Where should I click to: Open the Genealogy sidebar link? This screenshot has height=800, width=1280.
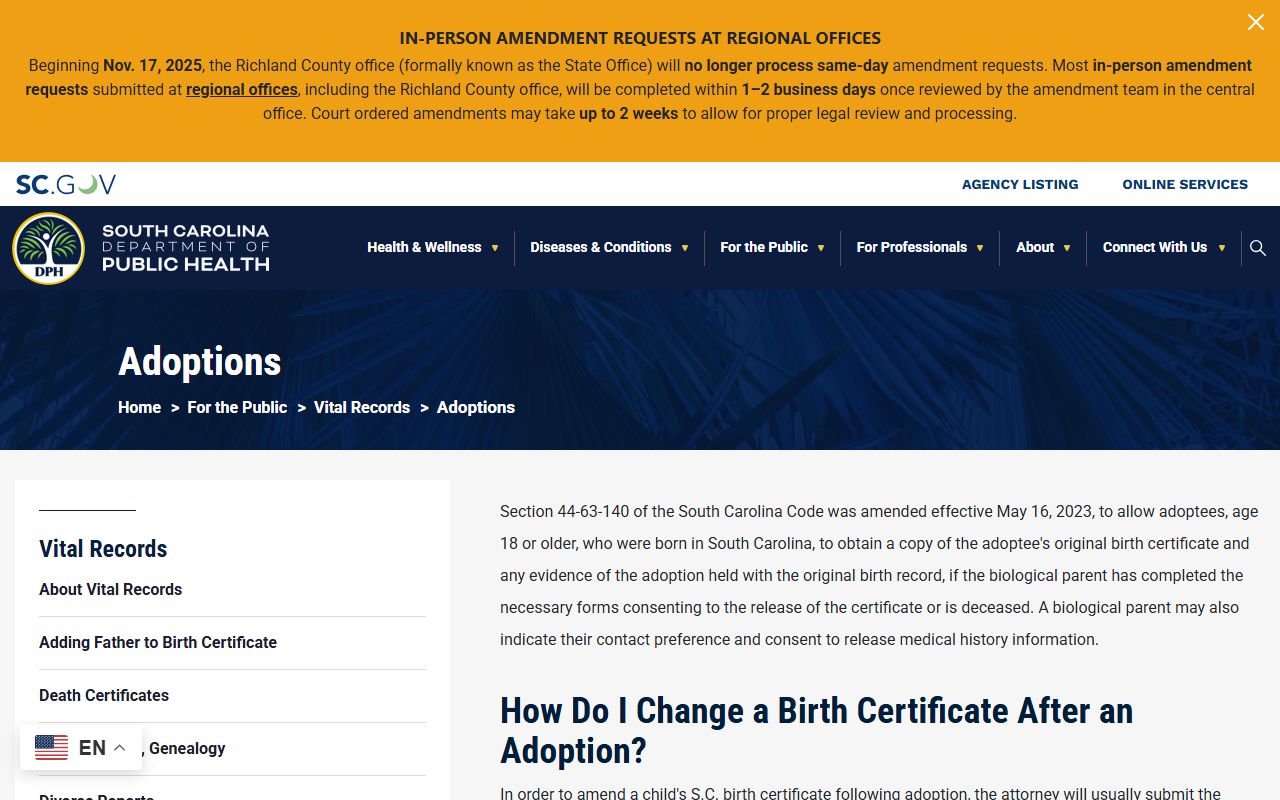186,748
